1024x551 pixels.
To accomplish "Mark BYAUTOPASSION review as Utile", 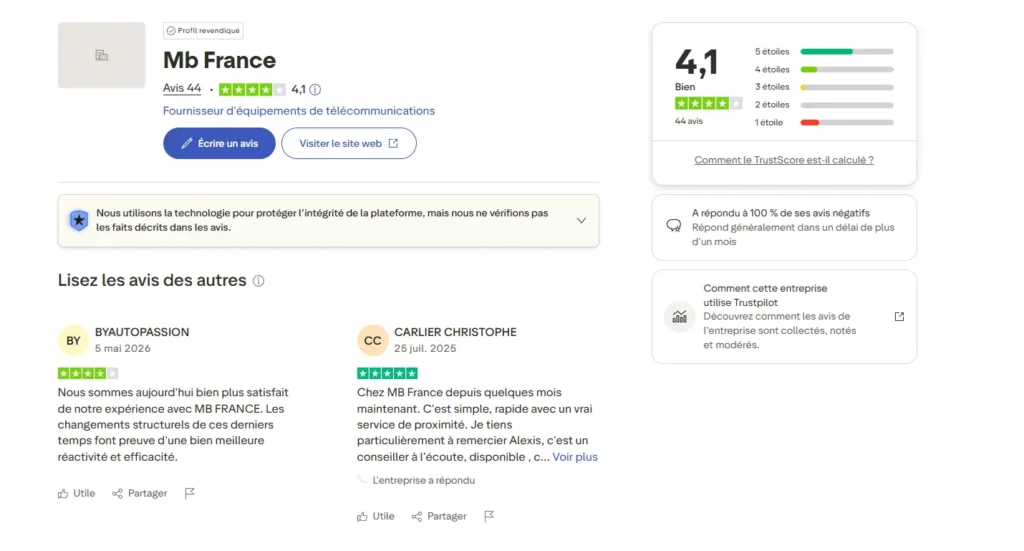I will pyautogui.click(x=76, y=494).
